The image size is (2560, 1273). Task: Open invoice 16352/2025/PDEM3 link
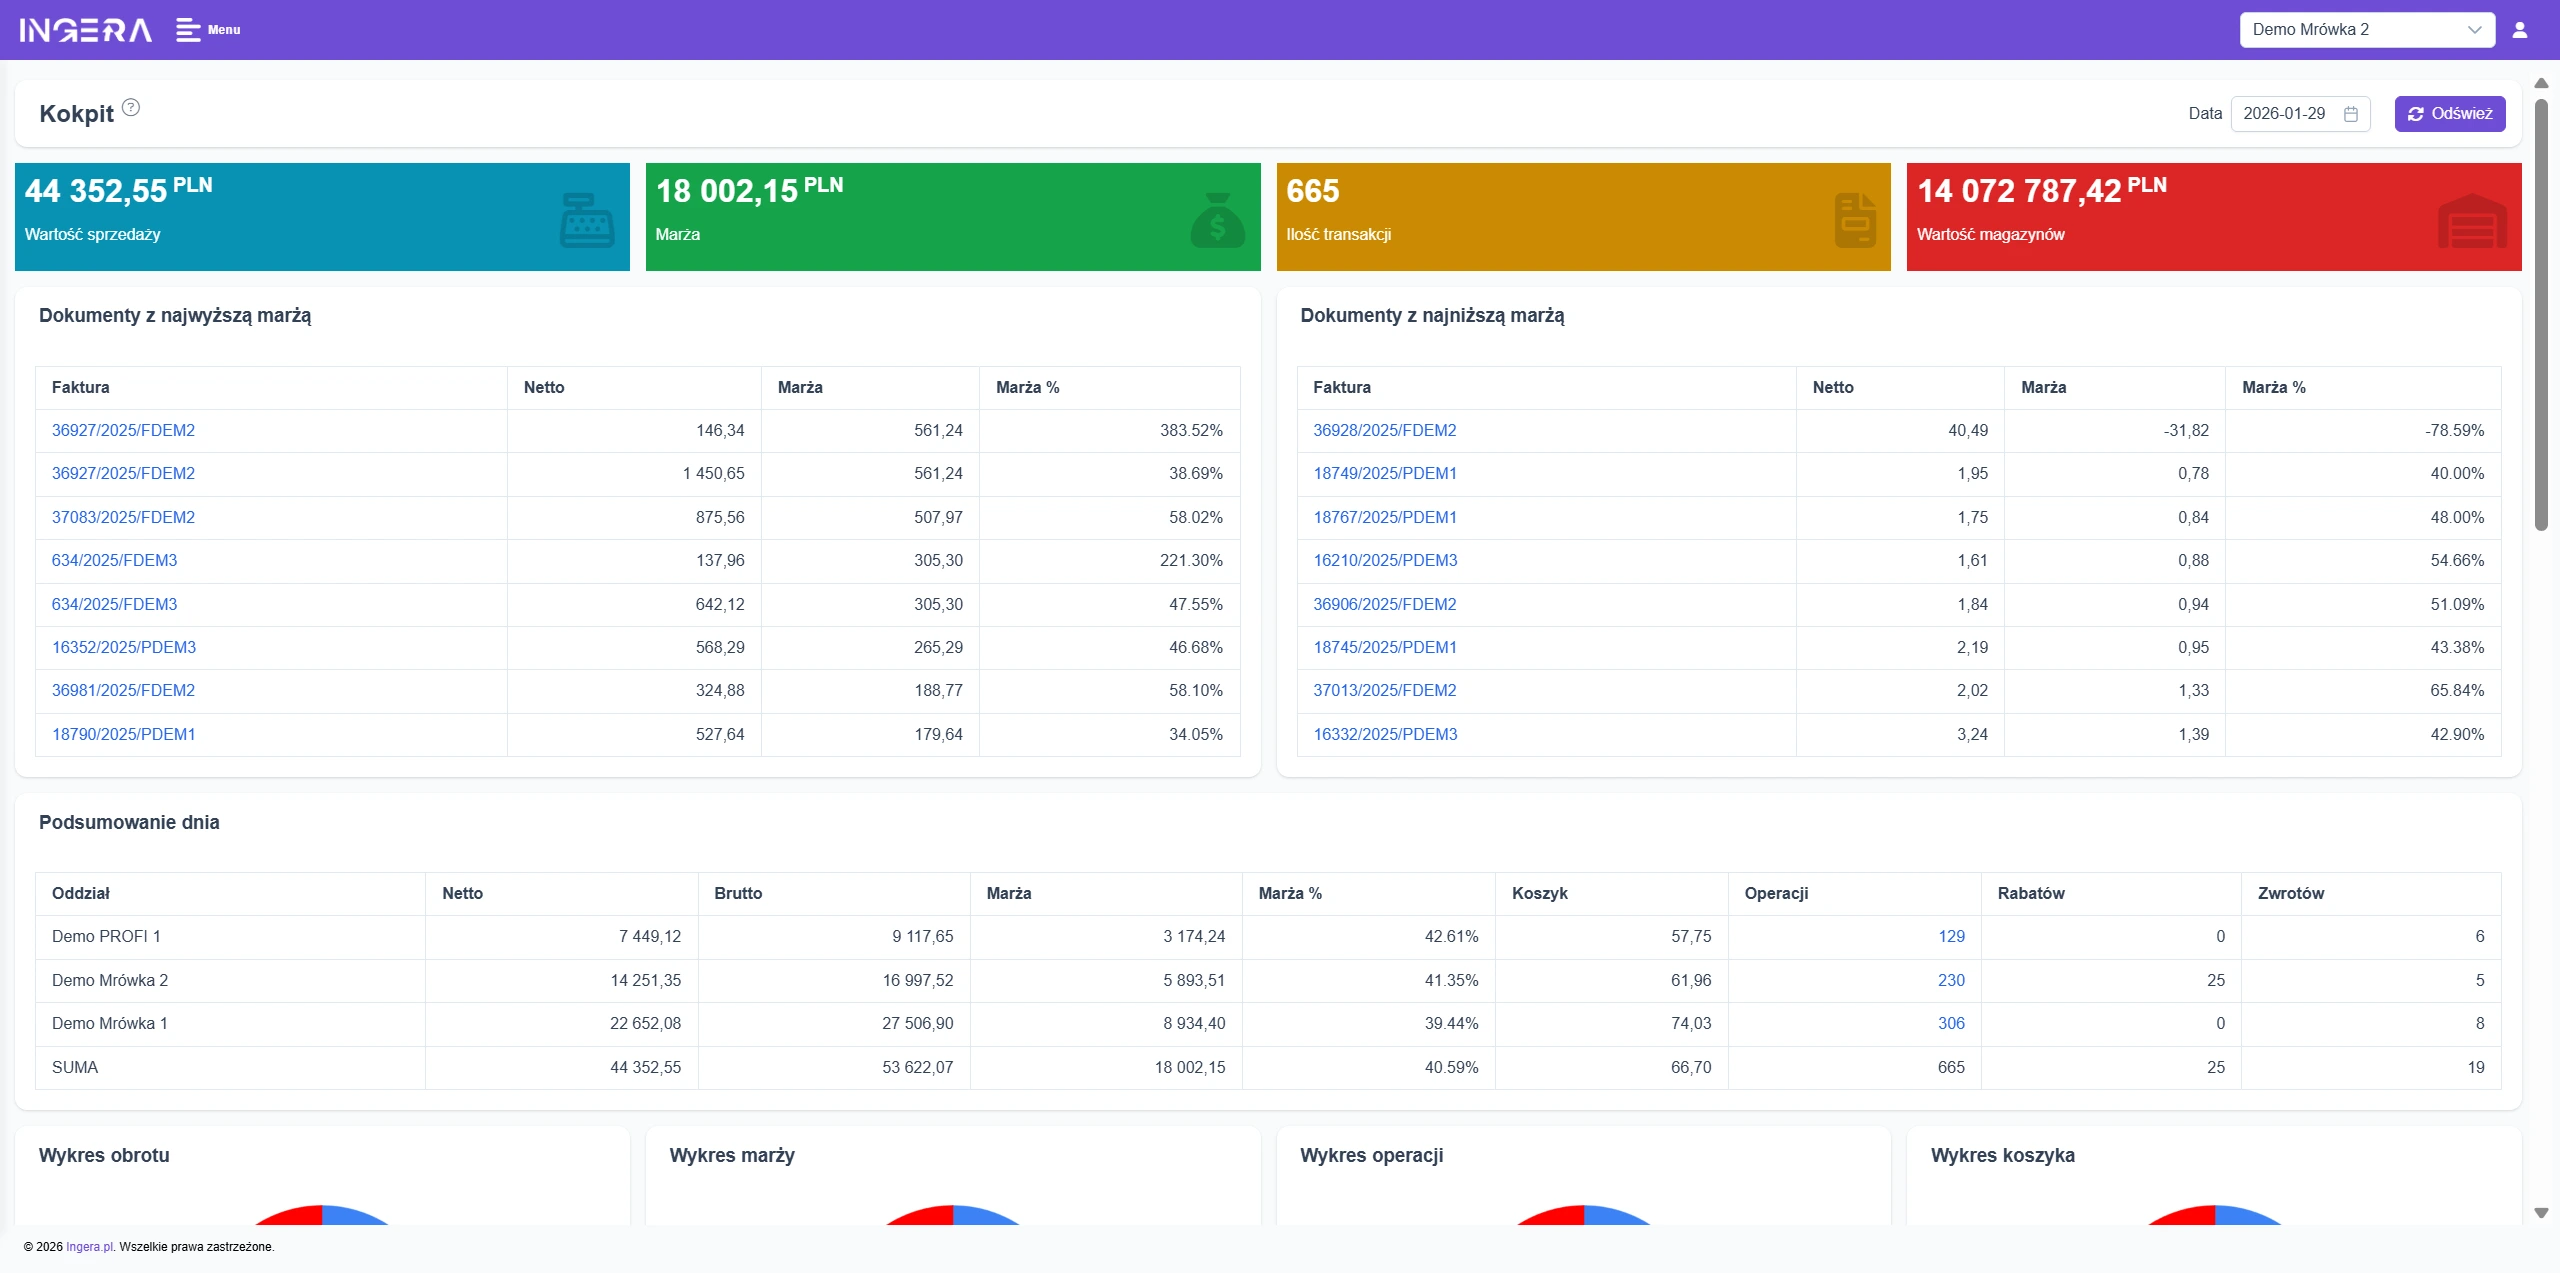coord(124,647)
